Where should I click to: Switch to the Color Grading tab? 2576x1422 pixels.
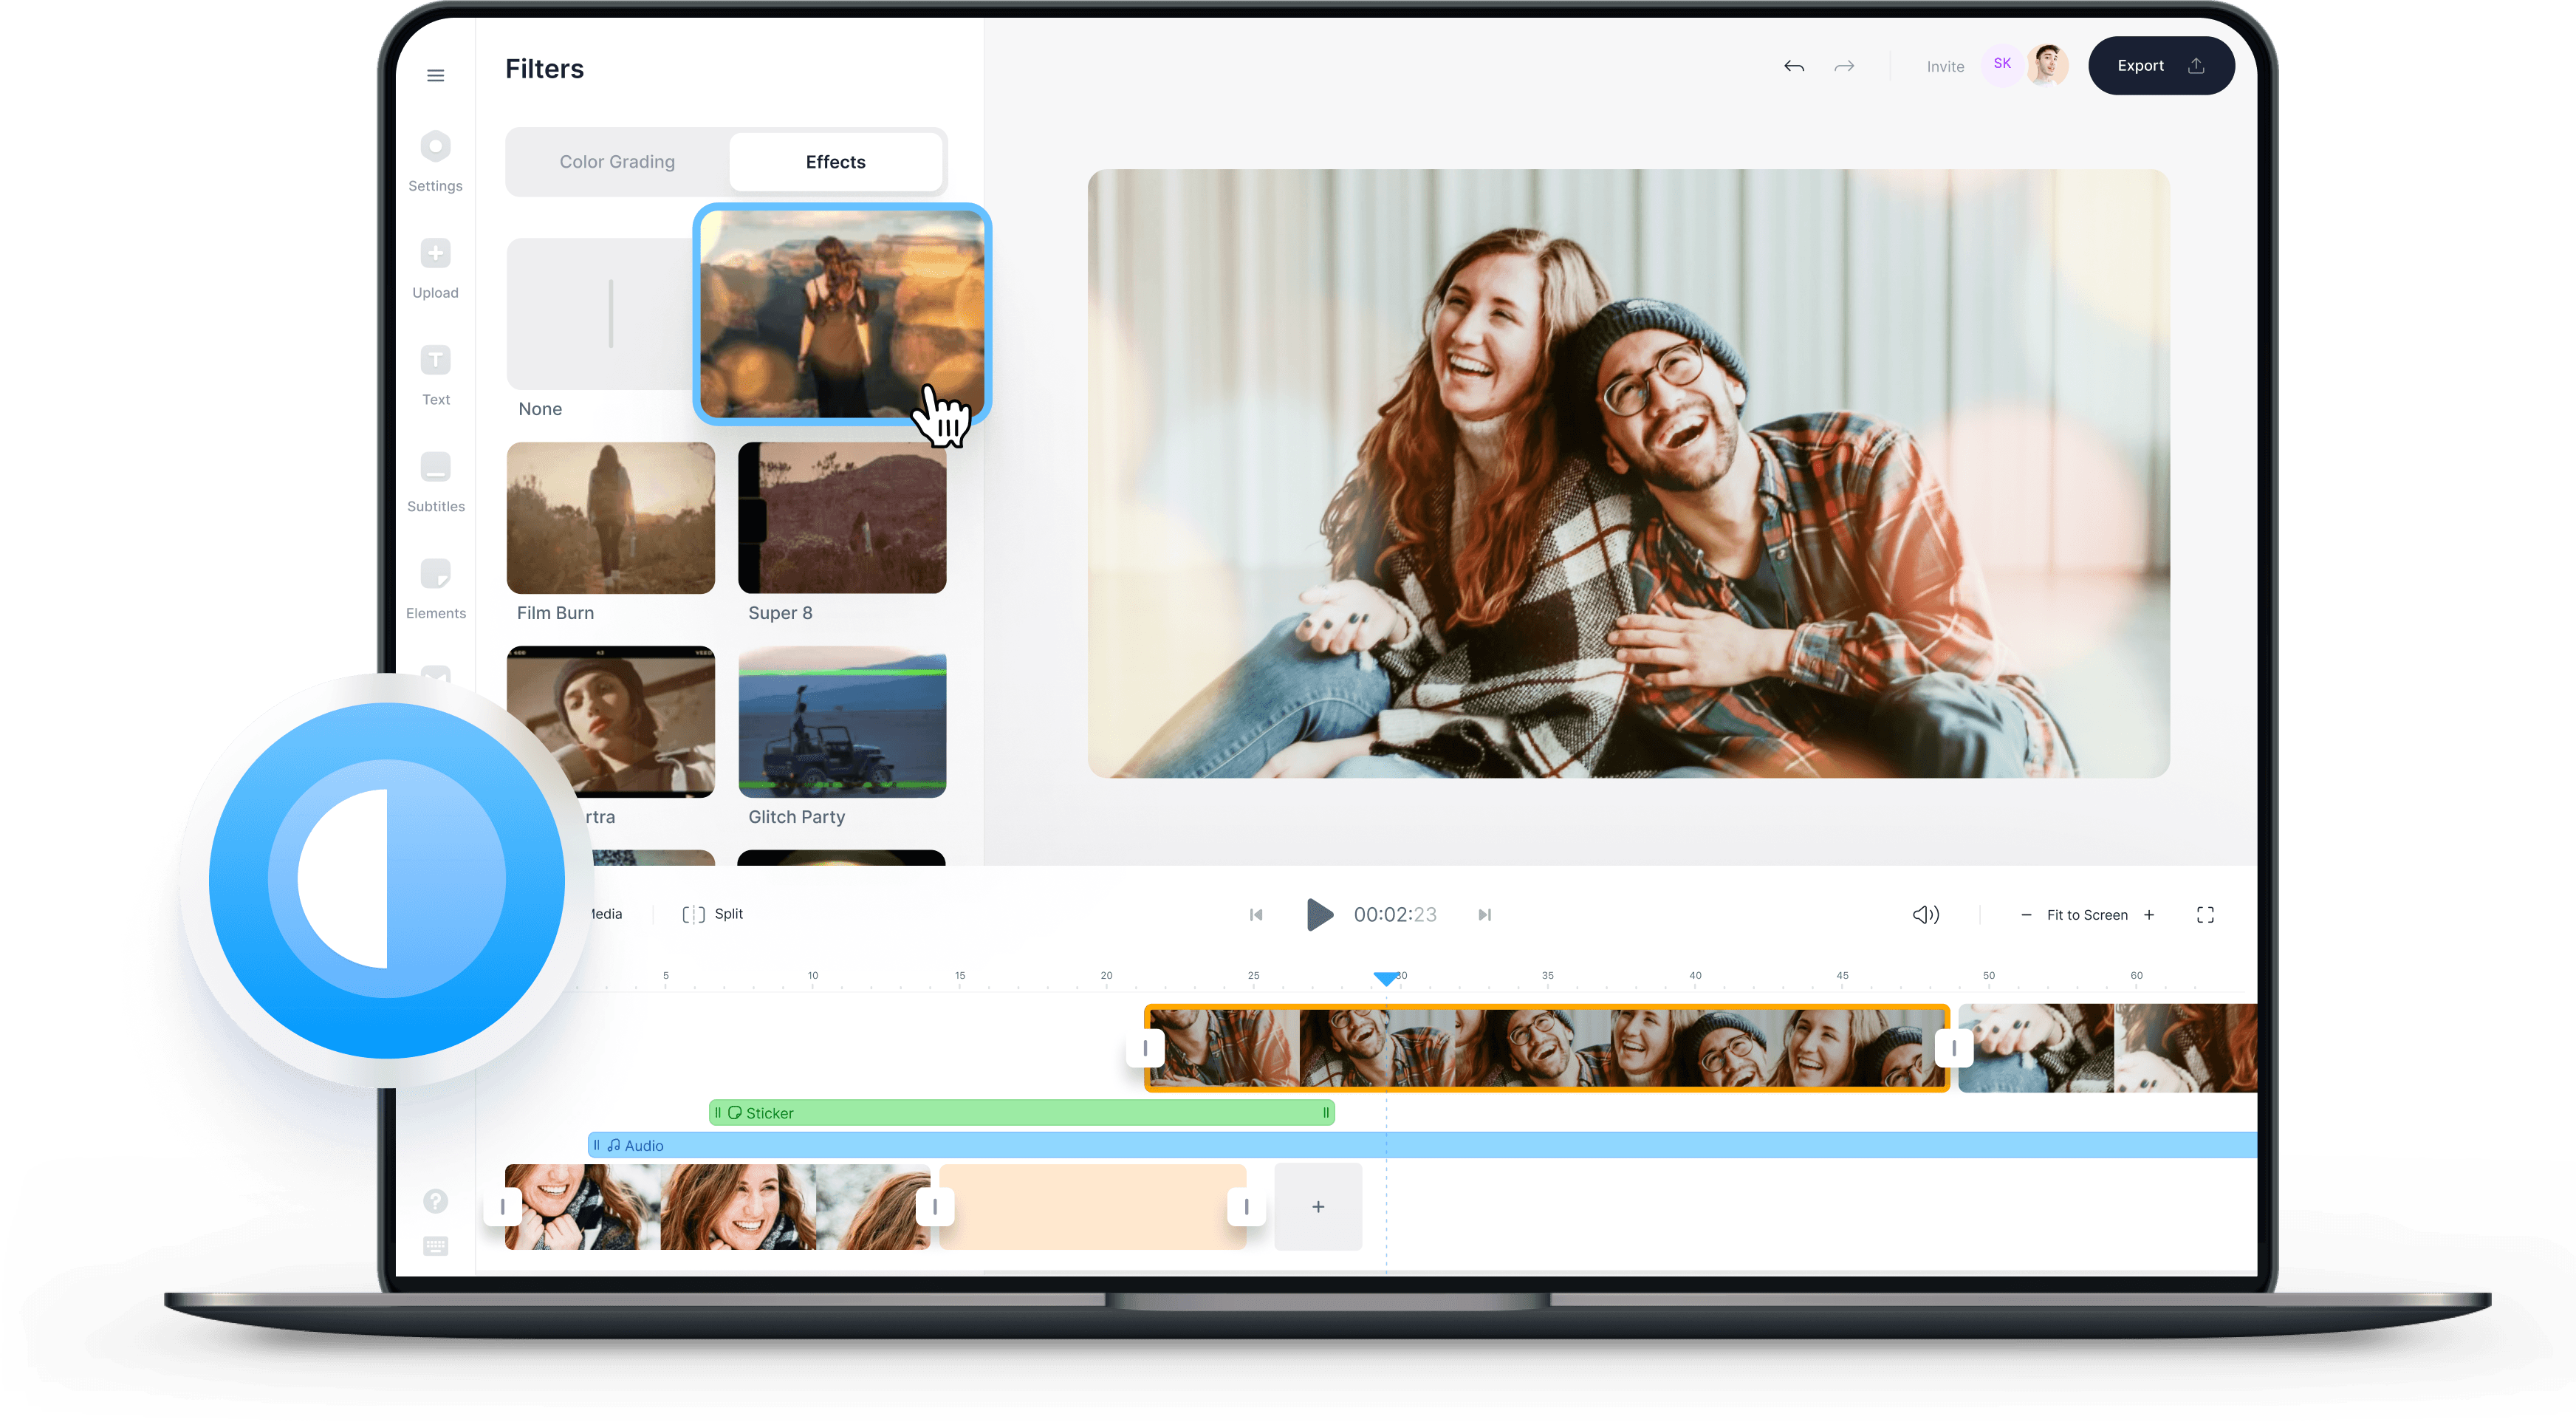(x=617, y=161)
